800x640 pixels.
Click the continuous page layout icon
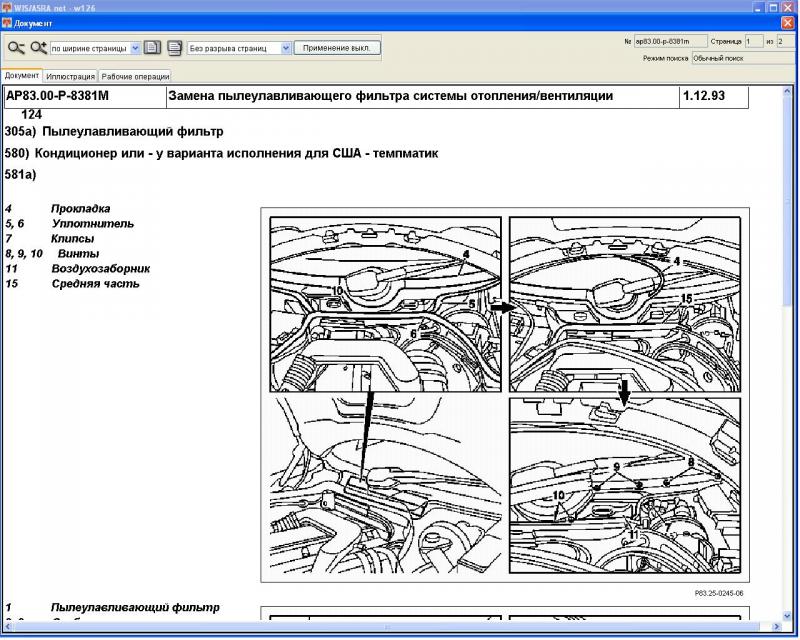pyautogui.click(x=174, y=48)
